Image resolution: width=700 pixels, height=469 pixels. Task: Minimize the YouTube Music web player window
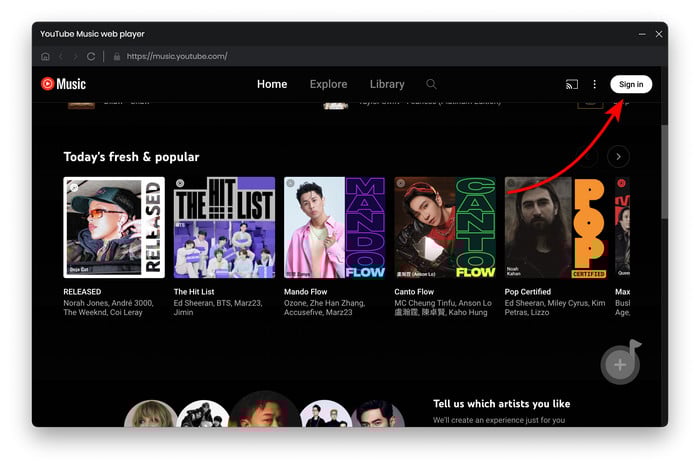coord(642,34)
